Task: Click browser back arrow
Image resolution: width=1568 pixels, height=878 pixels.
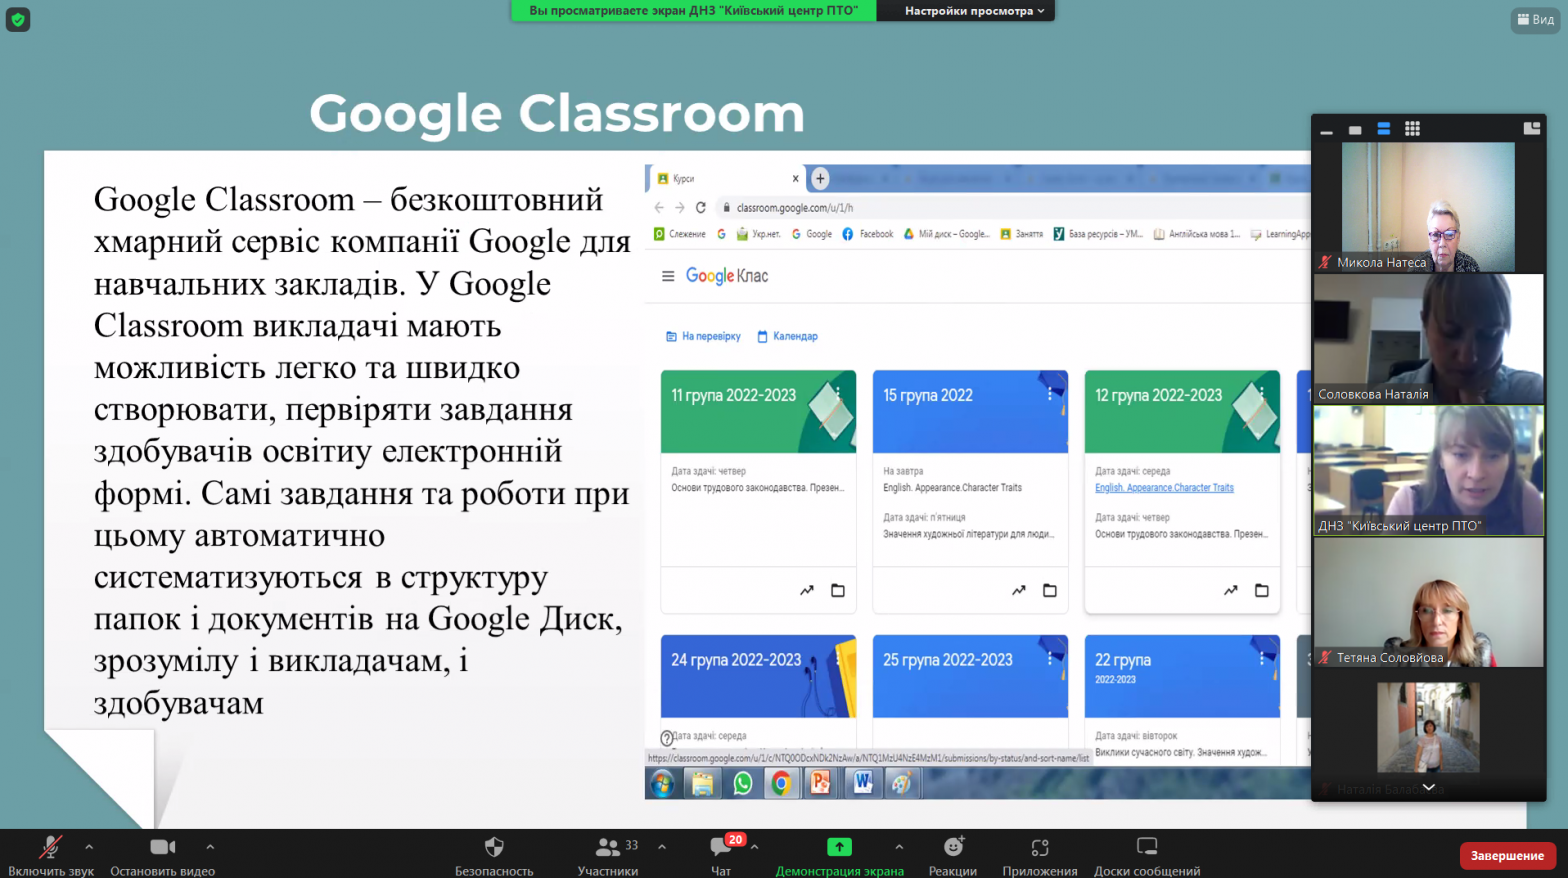Action: pos(659,208)
